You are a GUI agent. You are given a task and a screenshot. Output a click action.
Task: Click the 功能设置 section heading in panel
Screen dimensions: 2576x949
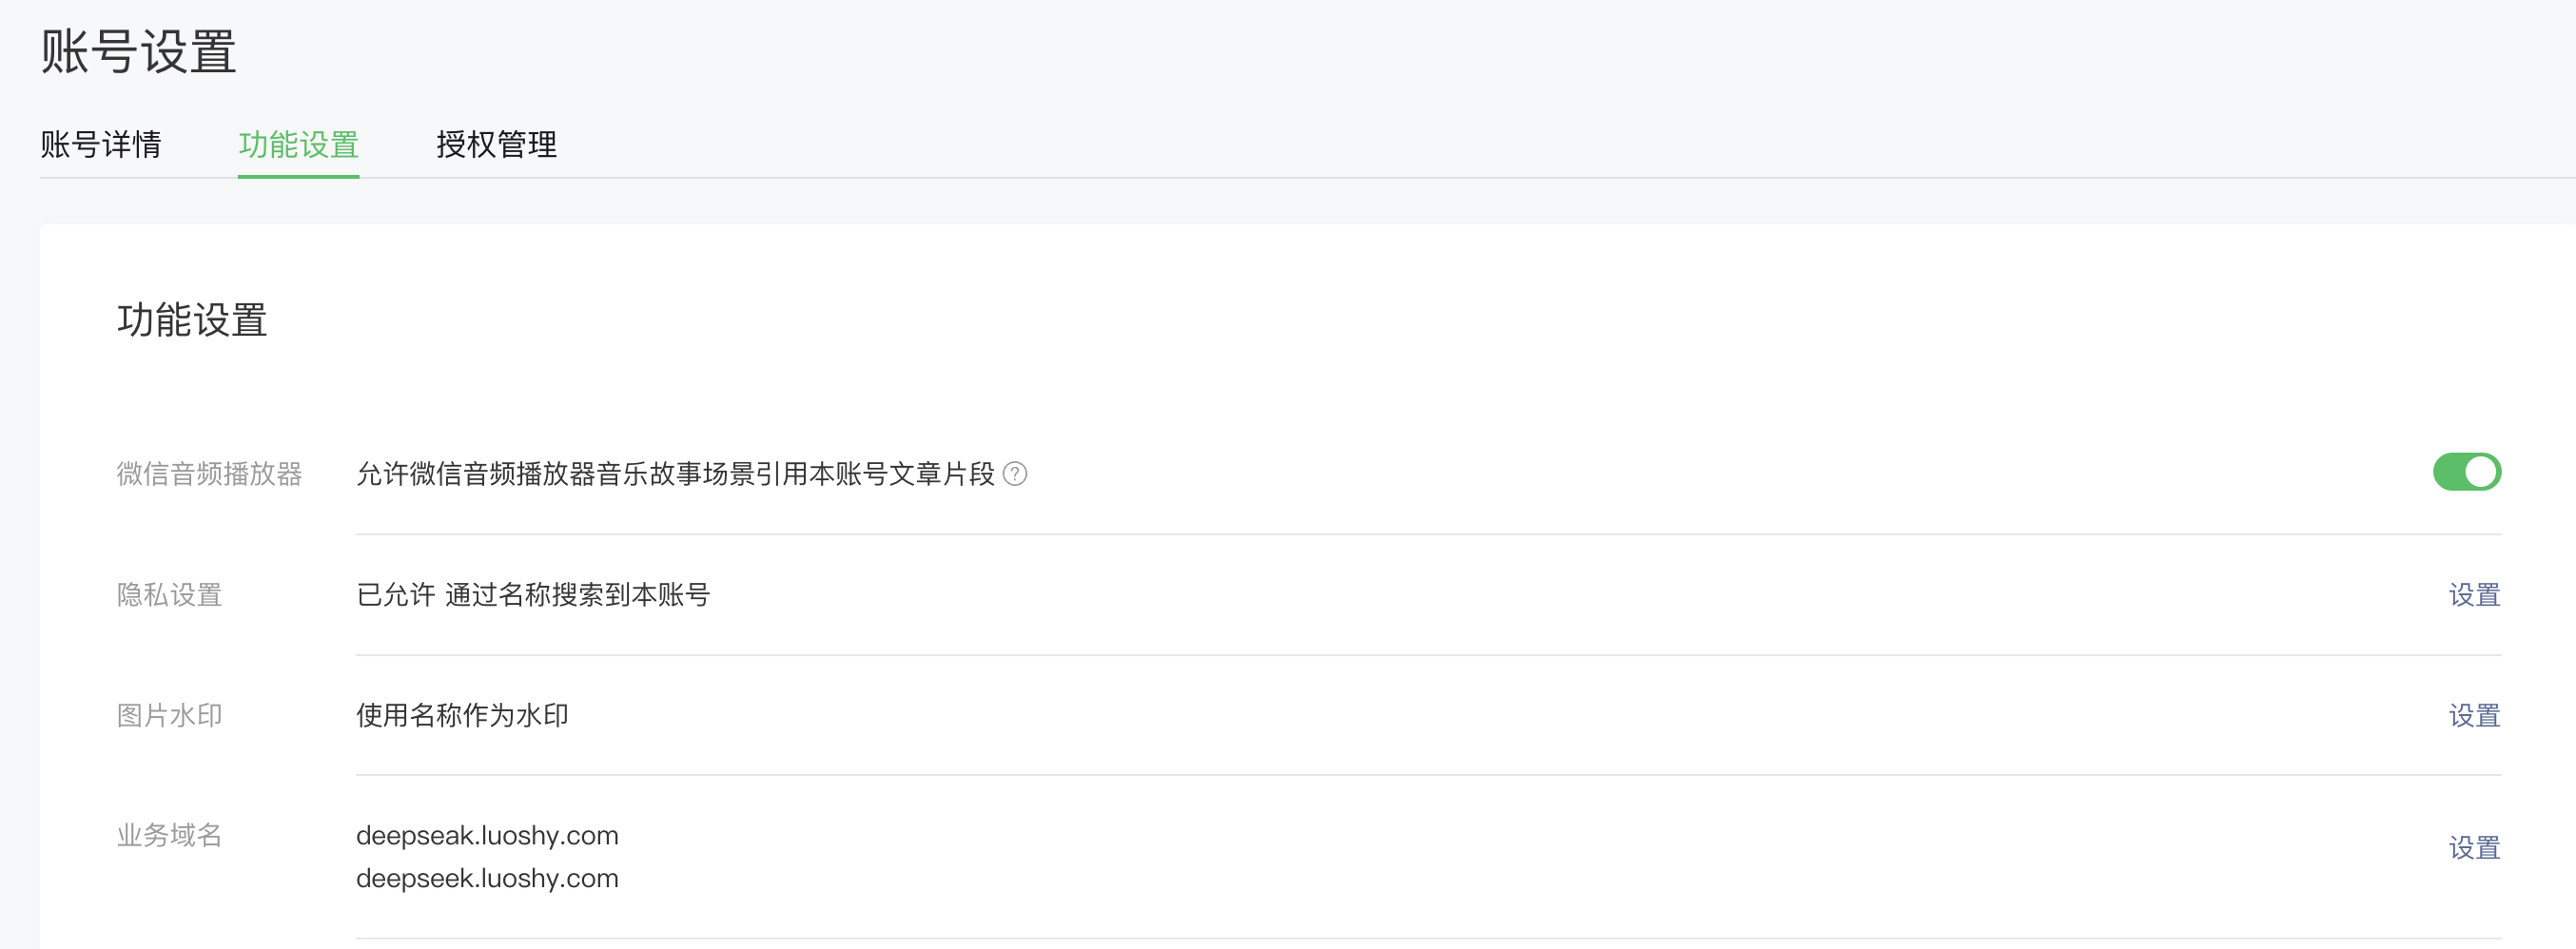coord(192,321)
